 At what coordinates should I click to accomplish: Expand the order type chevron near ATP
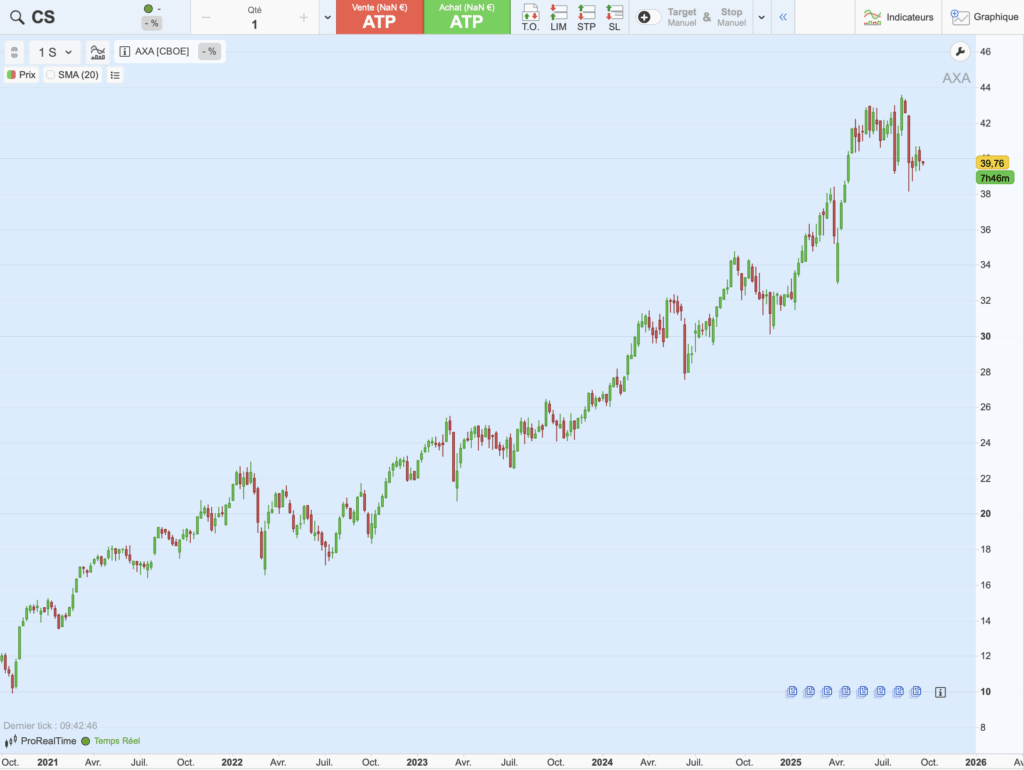tap(326, 17)
